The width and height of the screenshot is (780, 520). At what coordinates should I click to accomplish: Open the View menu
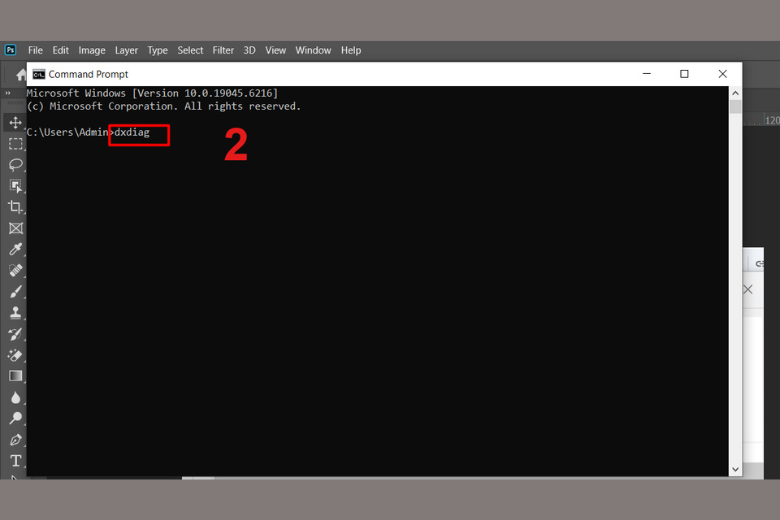[276, 50]
